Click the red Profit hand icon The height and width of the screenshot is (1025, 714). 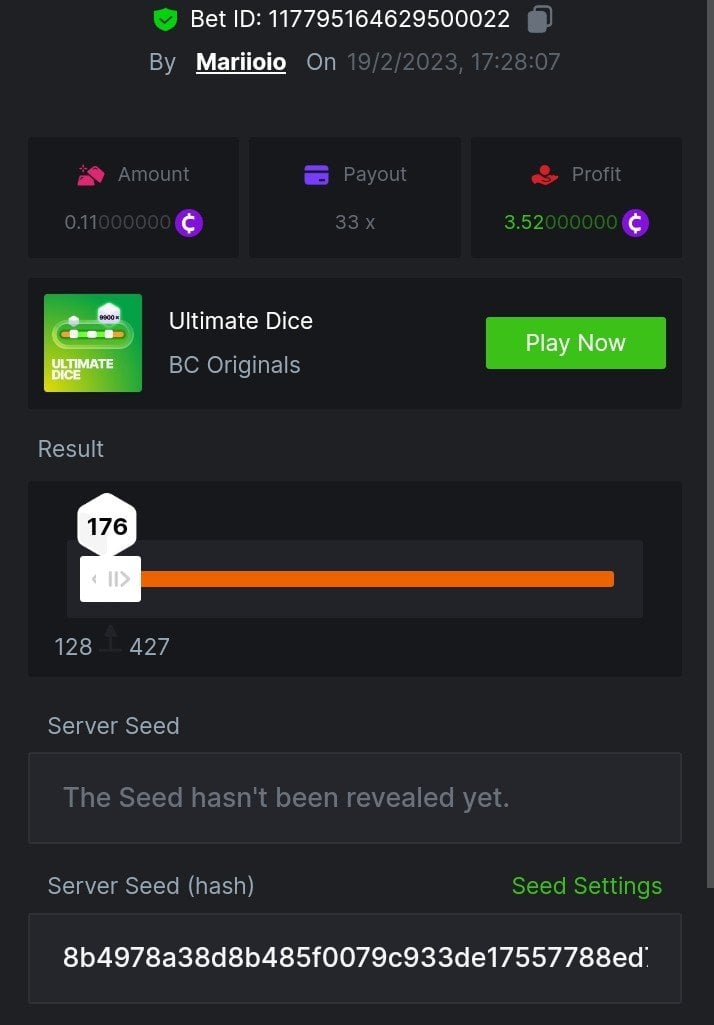pos(544,175)
